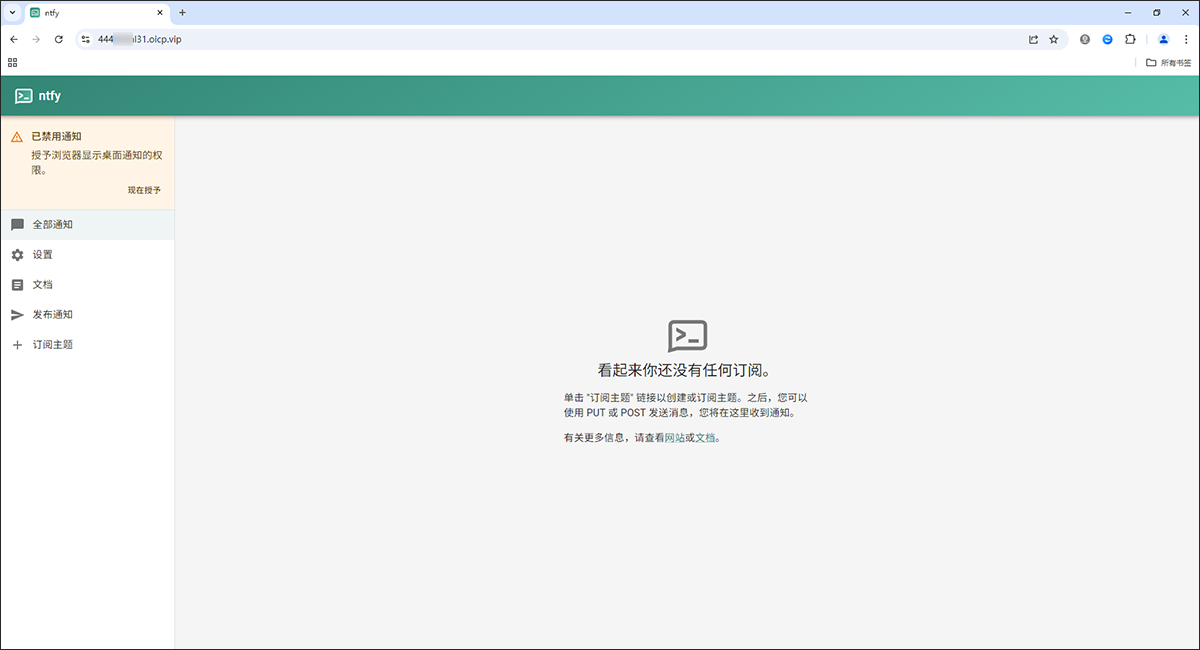Click the 看起来你还没有任何订阅 heading
Screen dimensions: 1200x650
pyautogui.click(x=687, y=371)
